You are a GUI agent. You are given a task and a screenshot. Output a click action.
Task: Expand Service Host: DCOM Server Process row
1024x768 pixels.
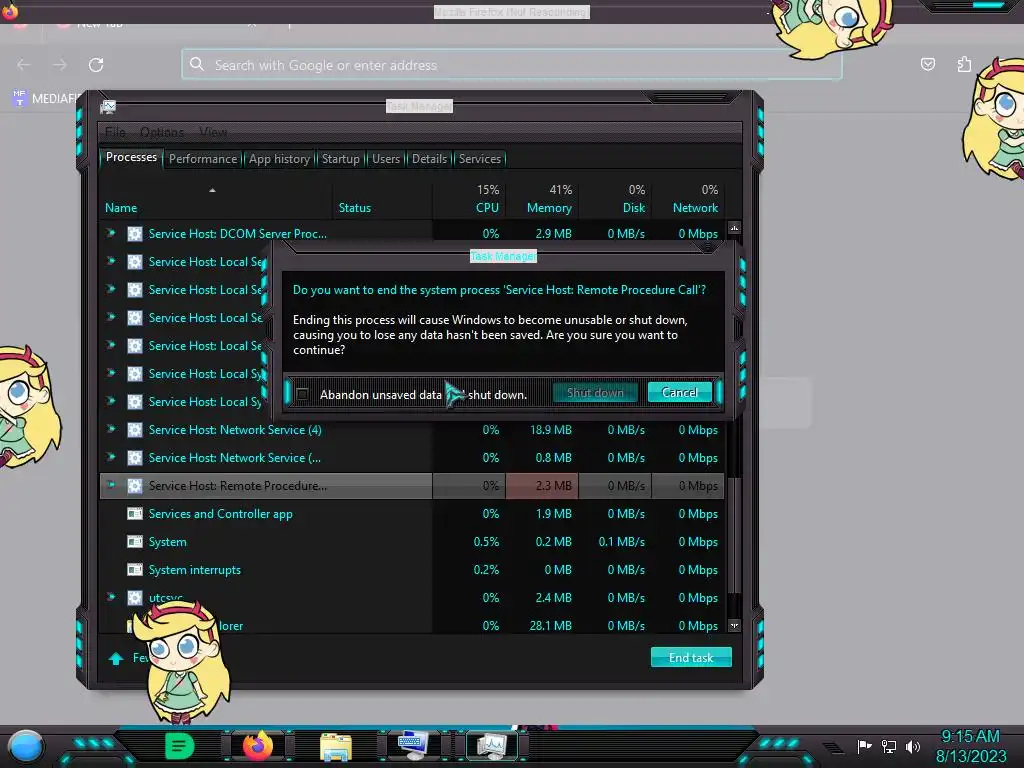111,233
